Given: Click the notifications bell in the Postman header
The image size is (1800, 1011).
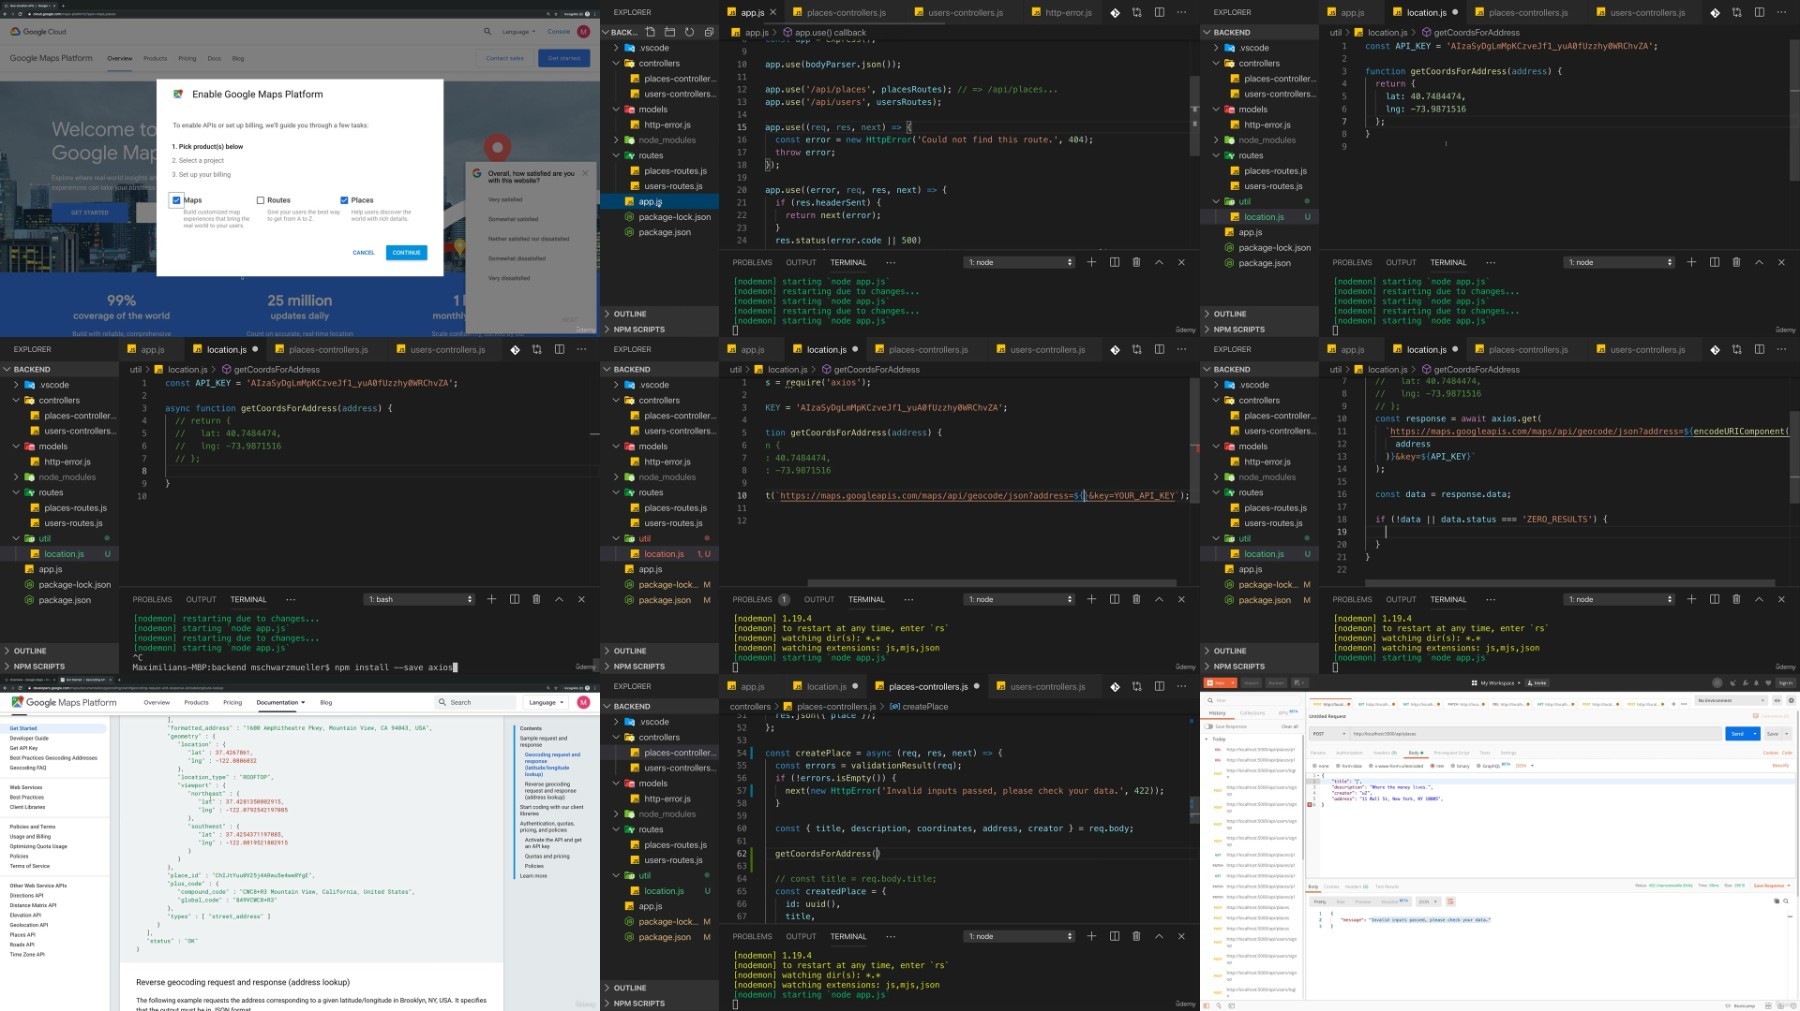Looking at the screenshot, I should click(1758, 683).
